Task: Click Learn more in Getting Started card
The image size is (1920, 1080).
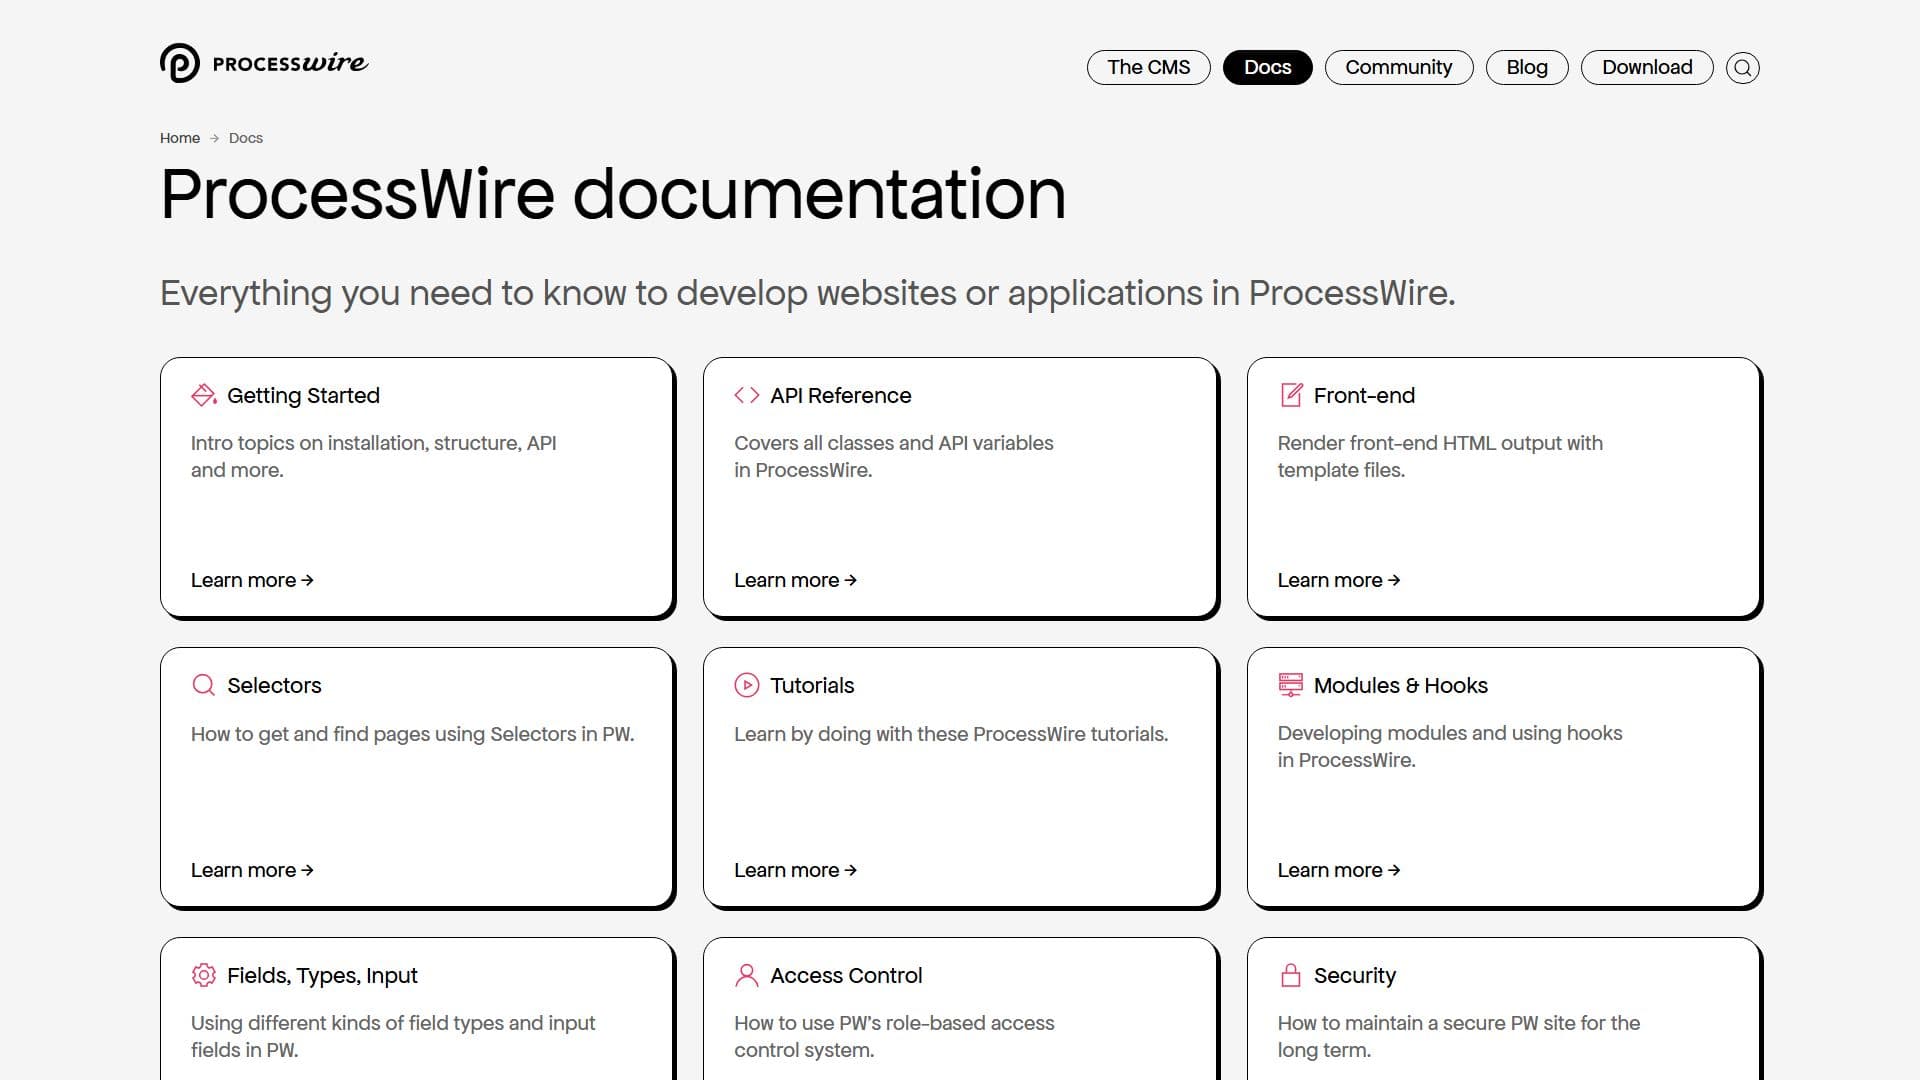Action: (252, 580)
